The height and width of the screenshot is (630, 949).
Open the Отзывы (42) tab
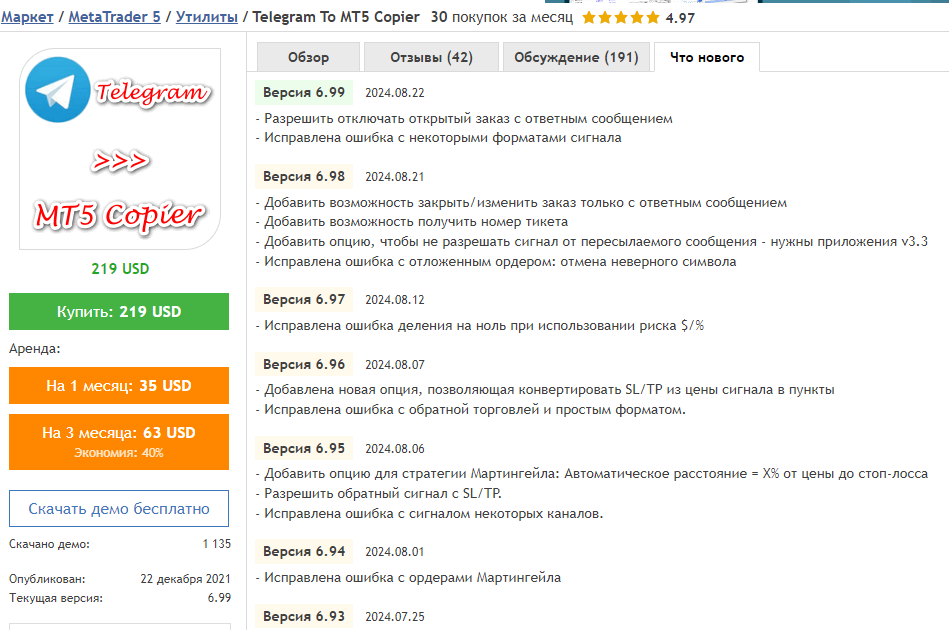tap(432, 57)
